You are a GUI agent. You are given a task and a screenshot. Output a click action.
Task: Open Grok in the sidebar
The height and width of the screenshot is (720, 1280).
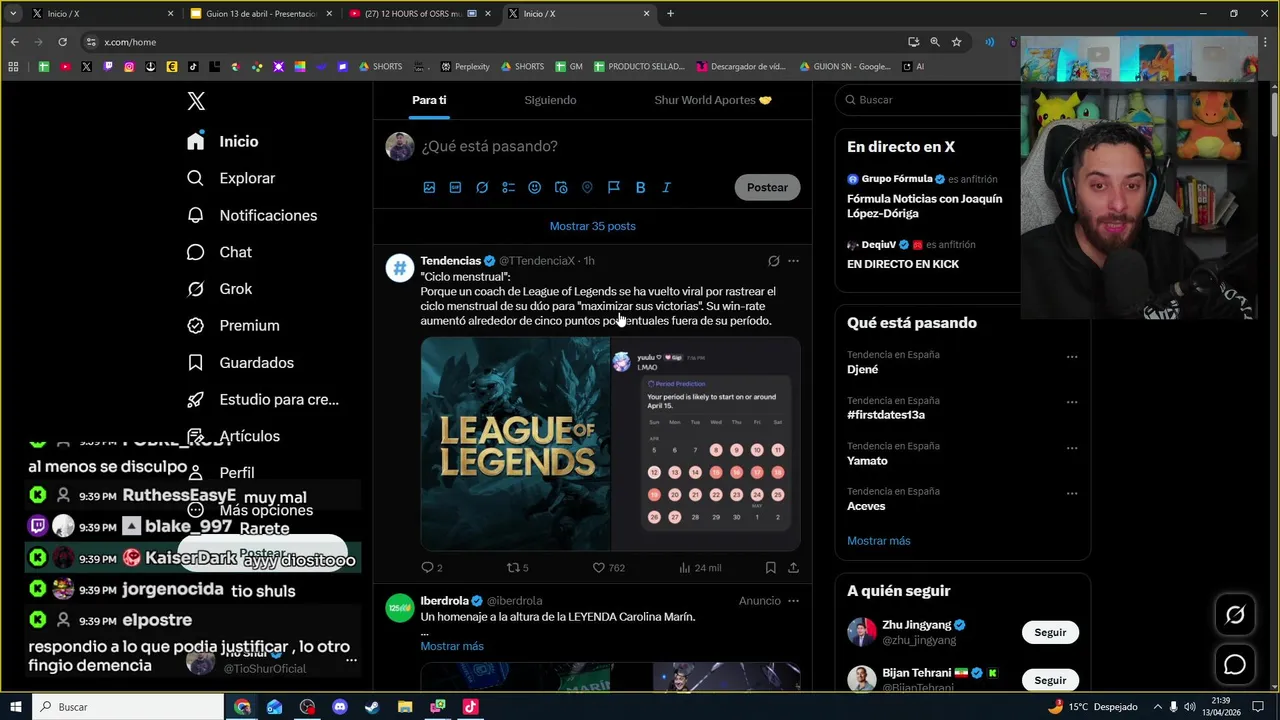coord(219,289)
